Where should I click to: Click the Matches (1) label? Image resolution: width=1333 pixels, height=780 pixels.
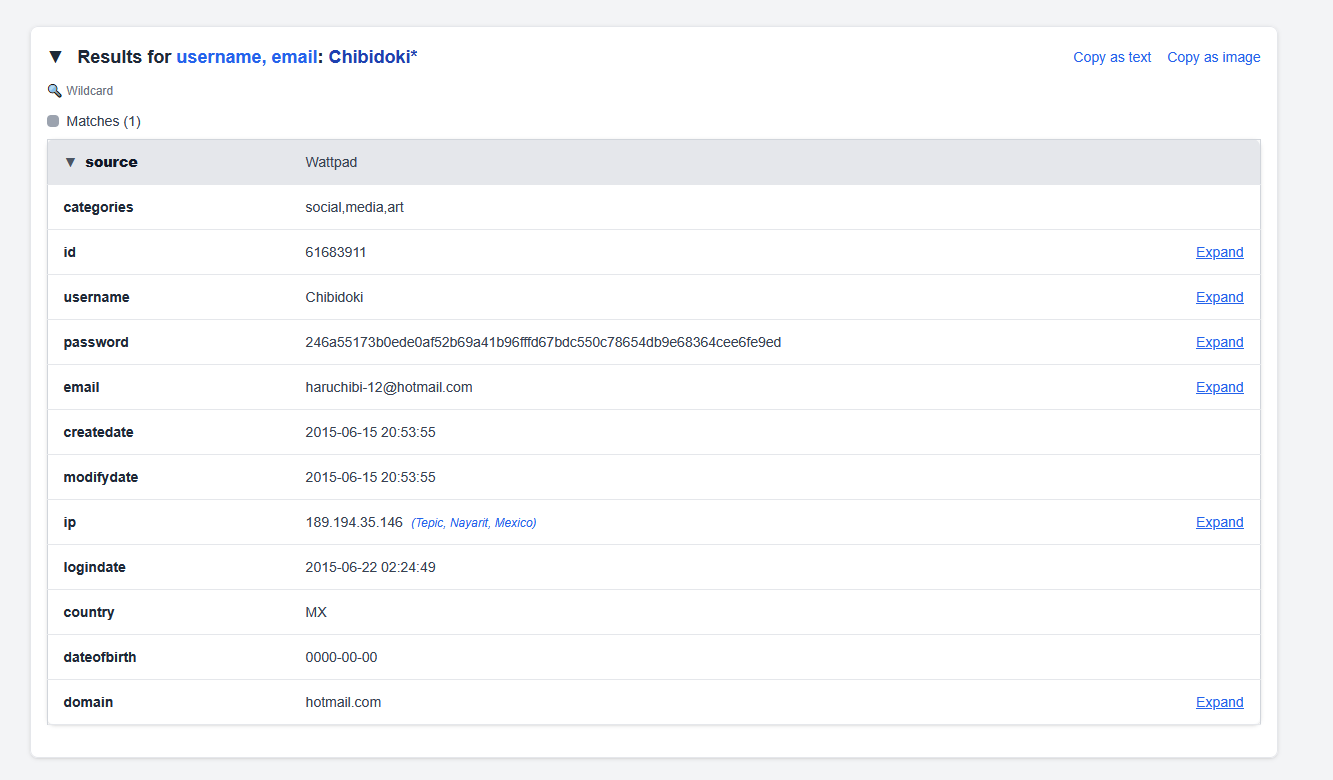[103, 121]
